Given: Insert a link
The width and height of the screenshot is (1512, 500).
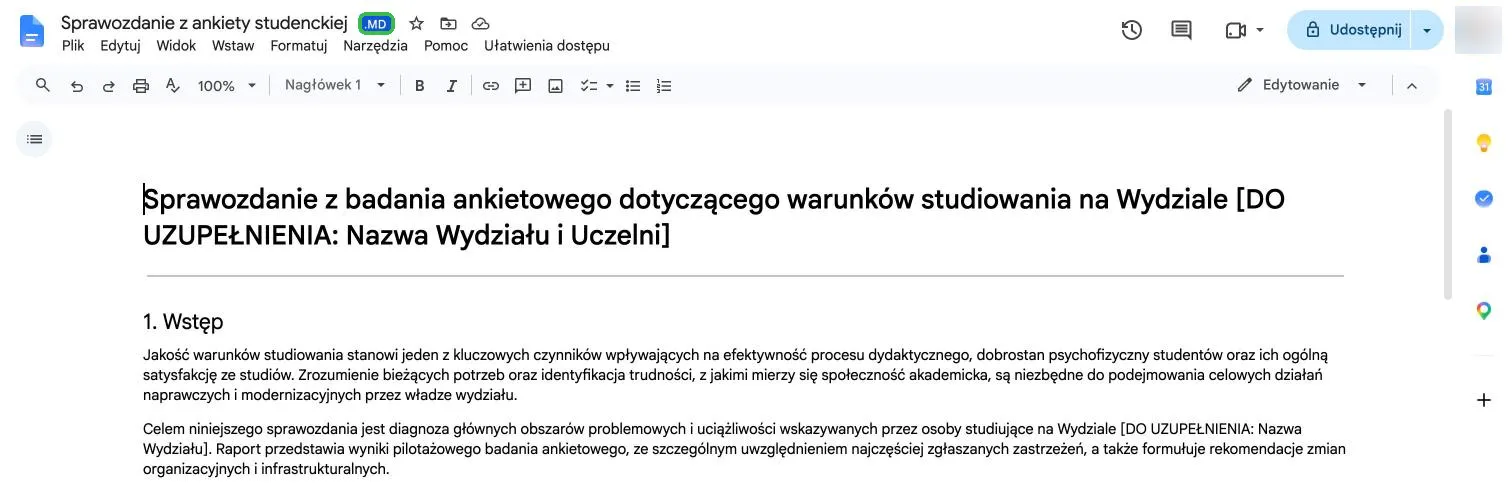Looking at the screenshot, I should 491,86.
